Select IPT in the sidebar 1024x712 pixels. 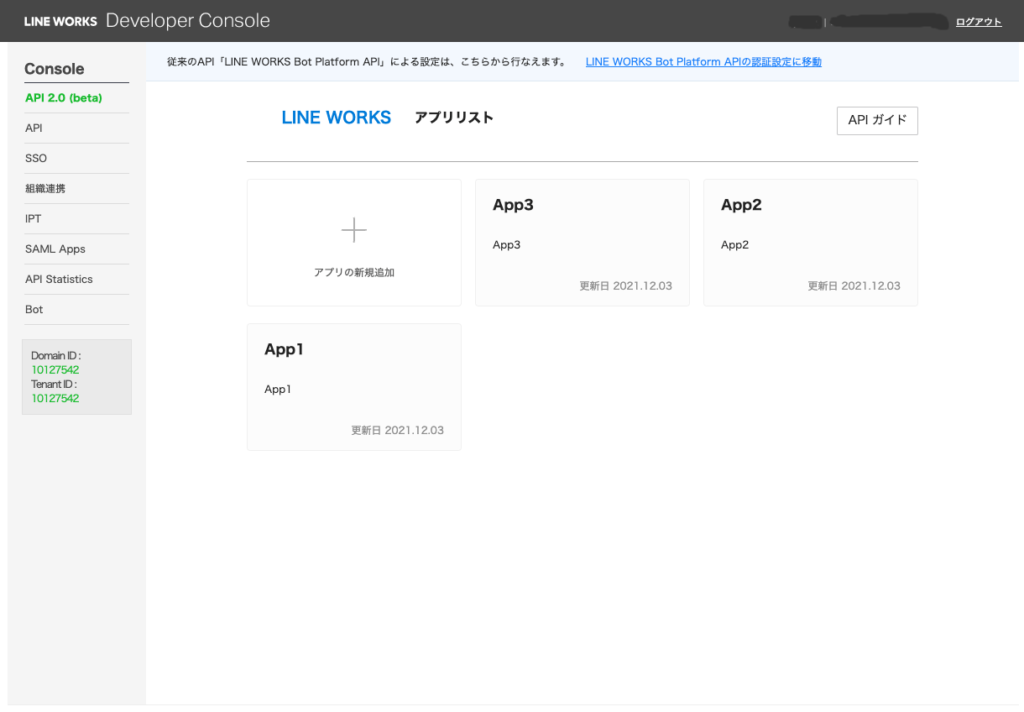(x=33, y=218)
